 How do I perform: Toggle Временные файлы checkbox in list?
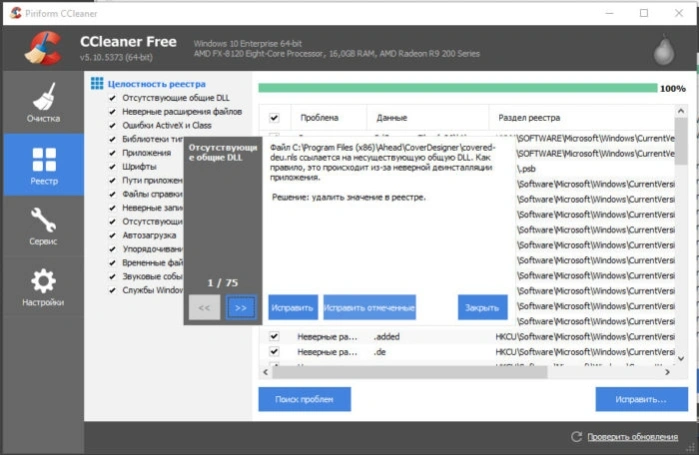point(112,263)
